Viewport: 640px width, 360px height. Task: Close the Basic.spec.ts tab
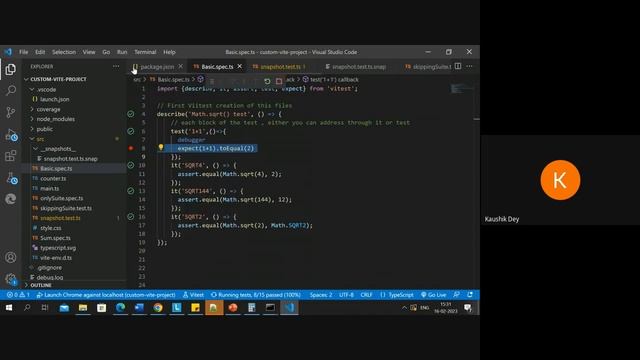(x=240, y=66)
